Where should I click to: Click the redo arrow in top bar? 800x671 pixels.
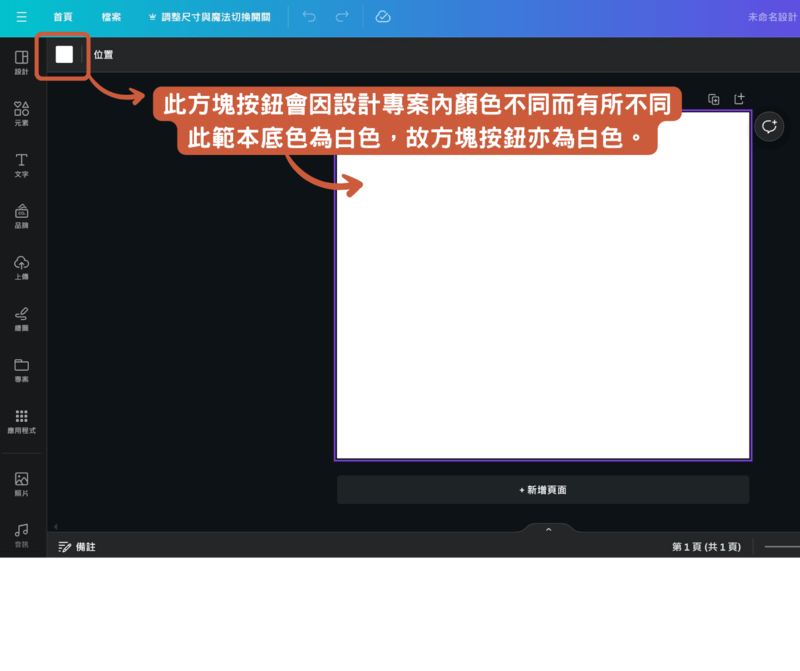pyautogui.click(x=342, y=17)
